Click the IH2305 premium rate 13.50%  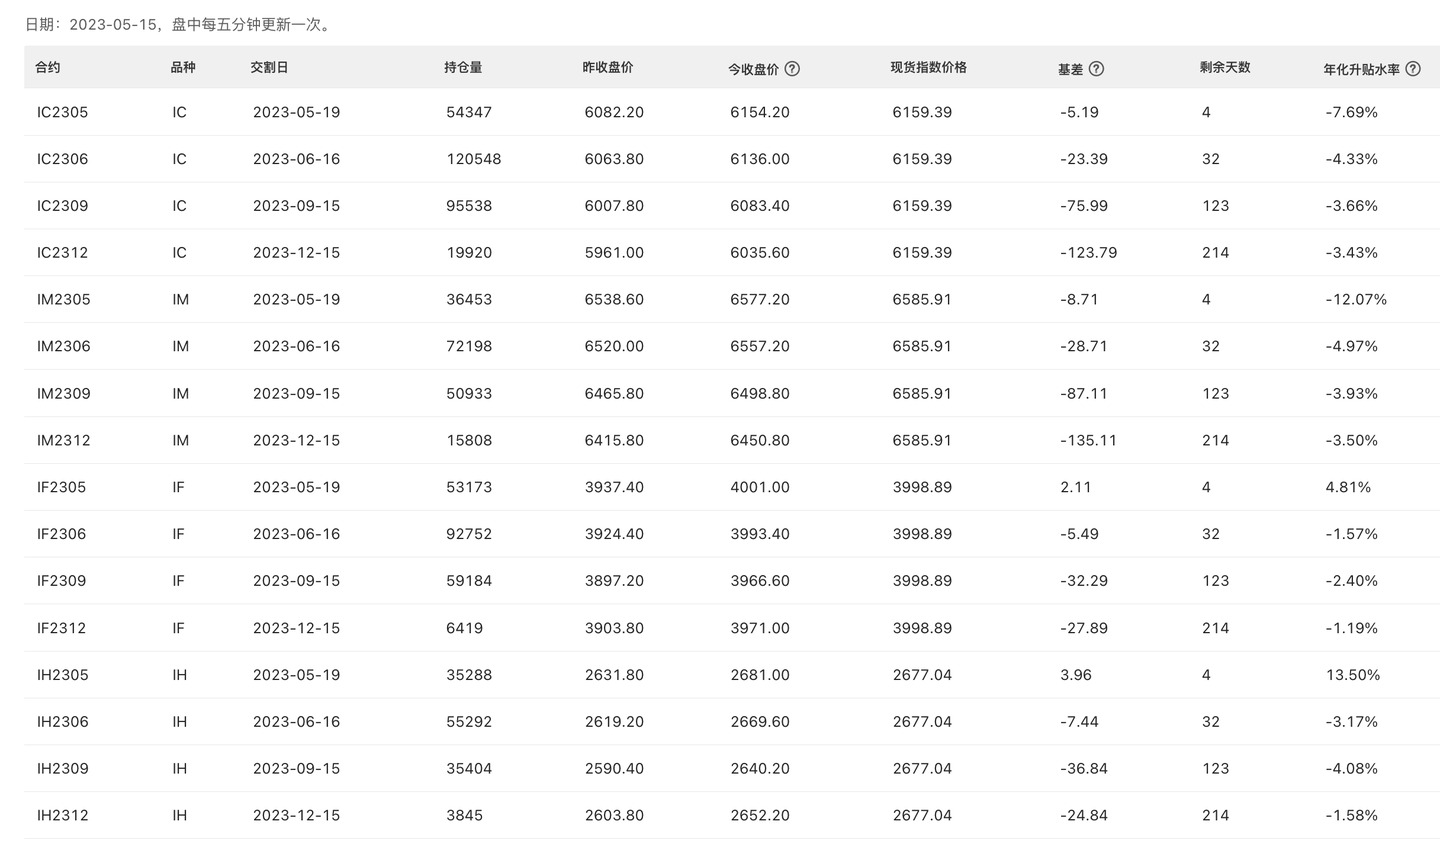pos(1352,675)
